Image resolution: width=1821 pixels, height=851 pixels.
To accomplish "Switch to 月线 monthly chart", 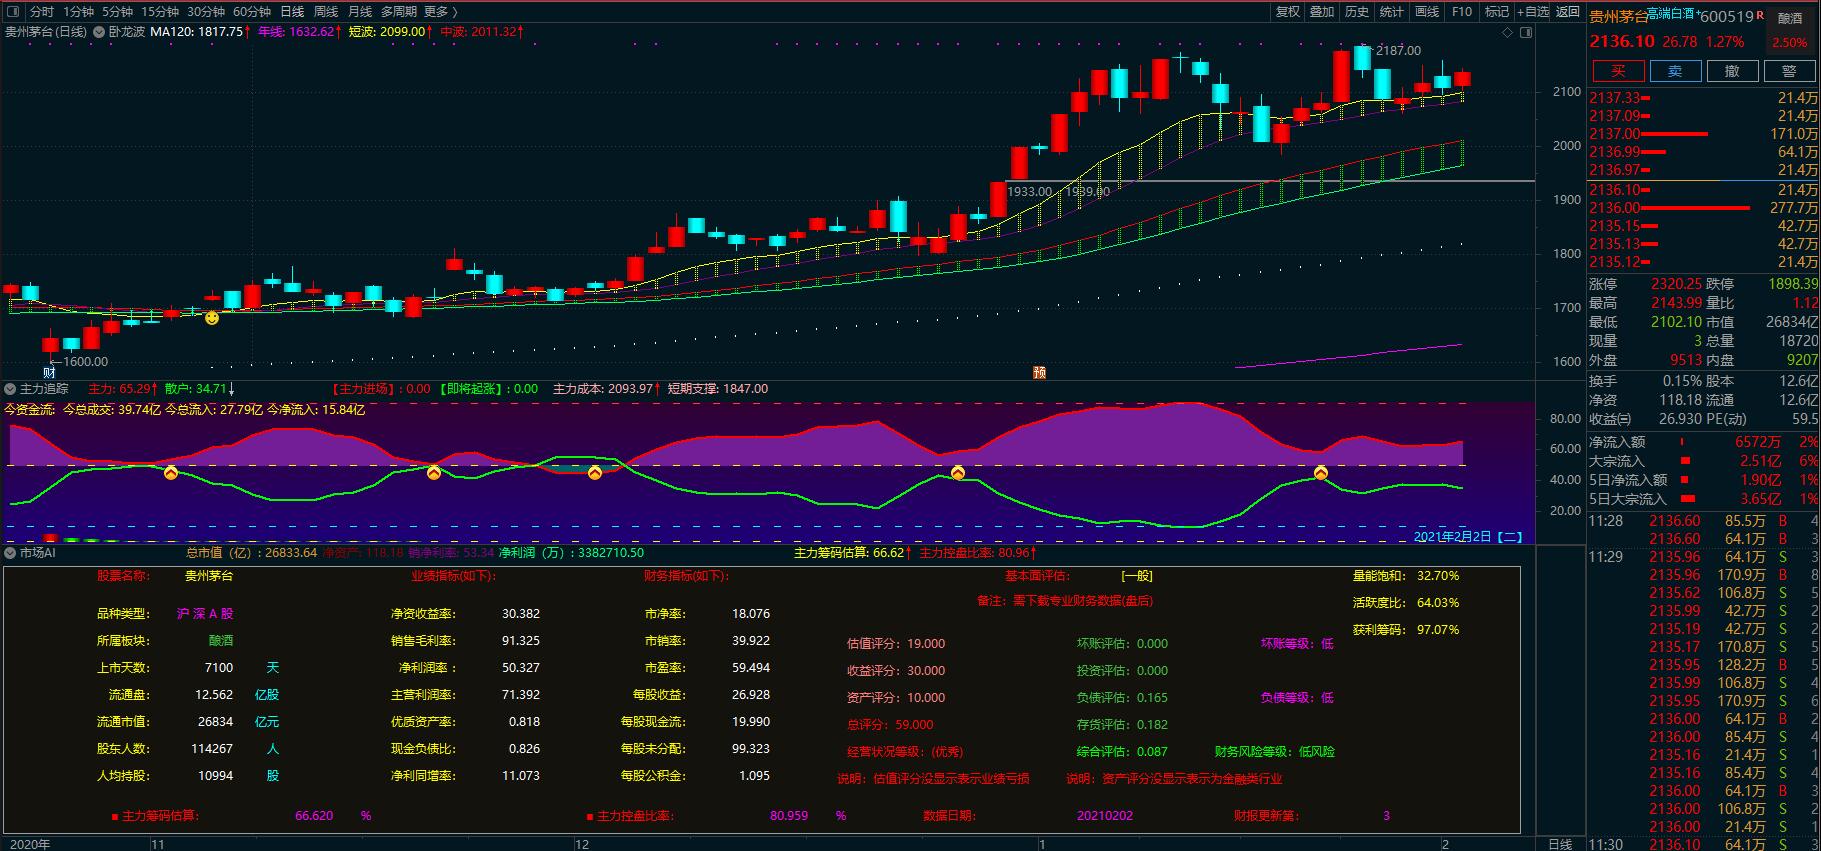I will [360, 12].
